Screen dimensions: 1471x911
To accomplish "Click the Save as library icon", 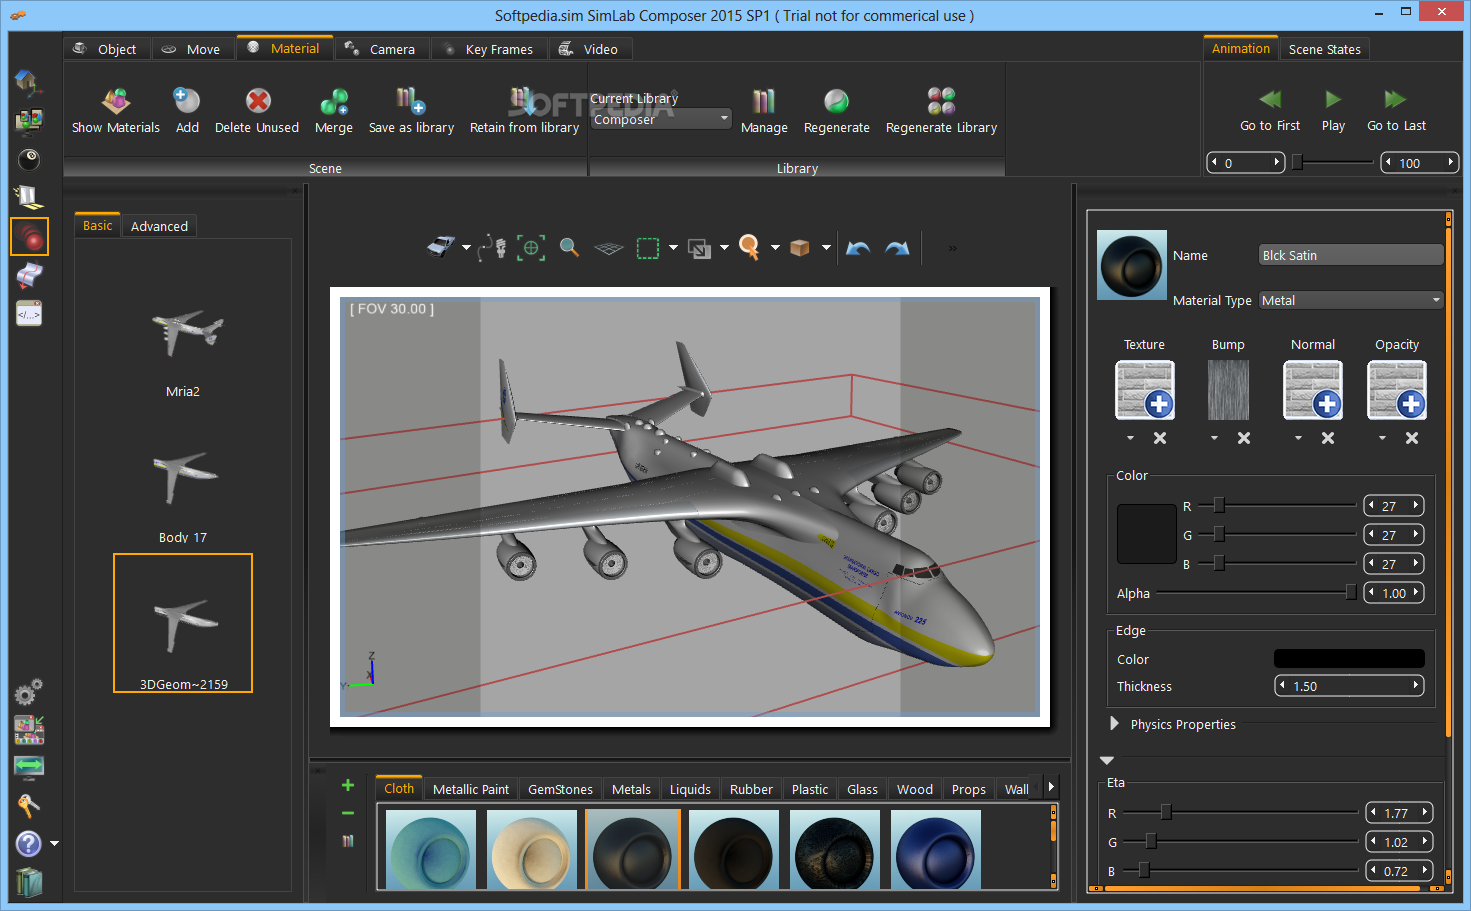I will (411, 100).
